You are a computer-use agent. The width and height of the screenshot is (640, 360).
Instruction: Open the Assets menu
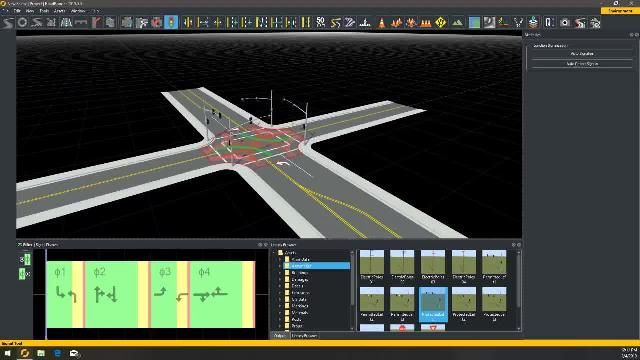coord(60,11)
